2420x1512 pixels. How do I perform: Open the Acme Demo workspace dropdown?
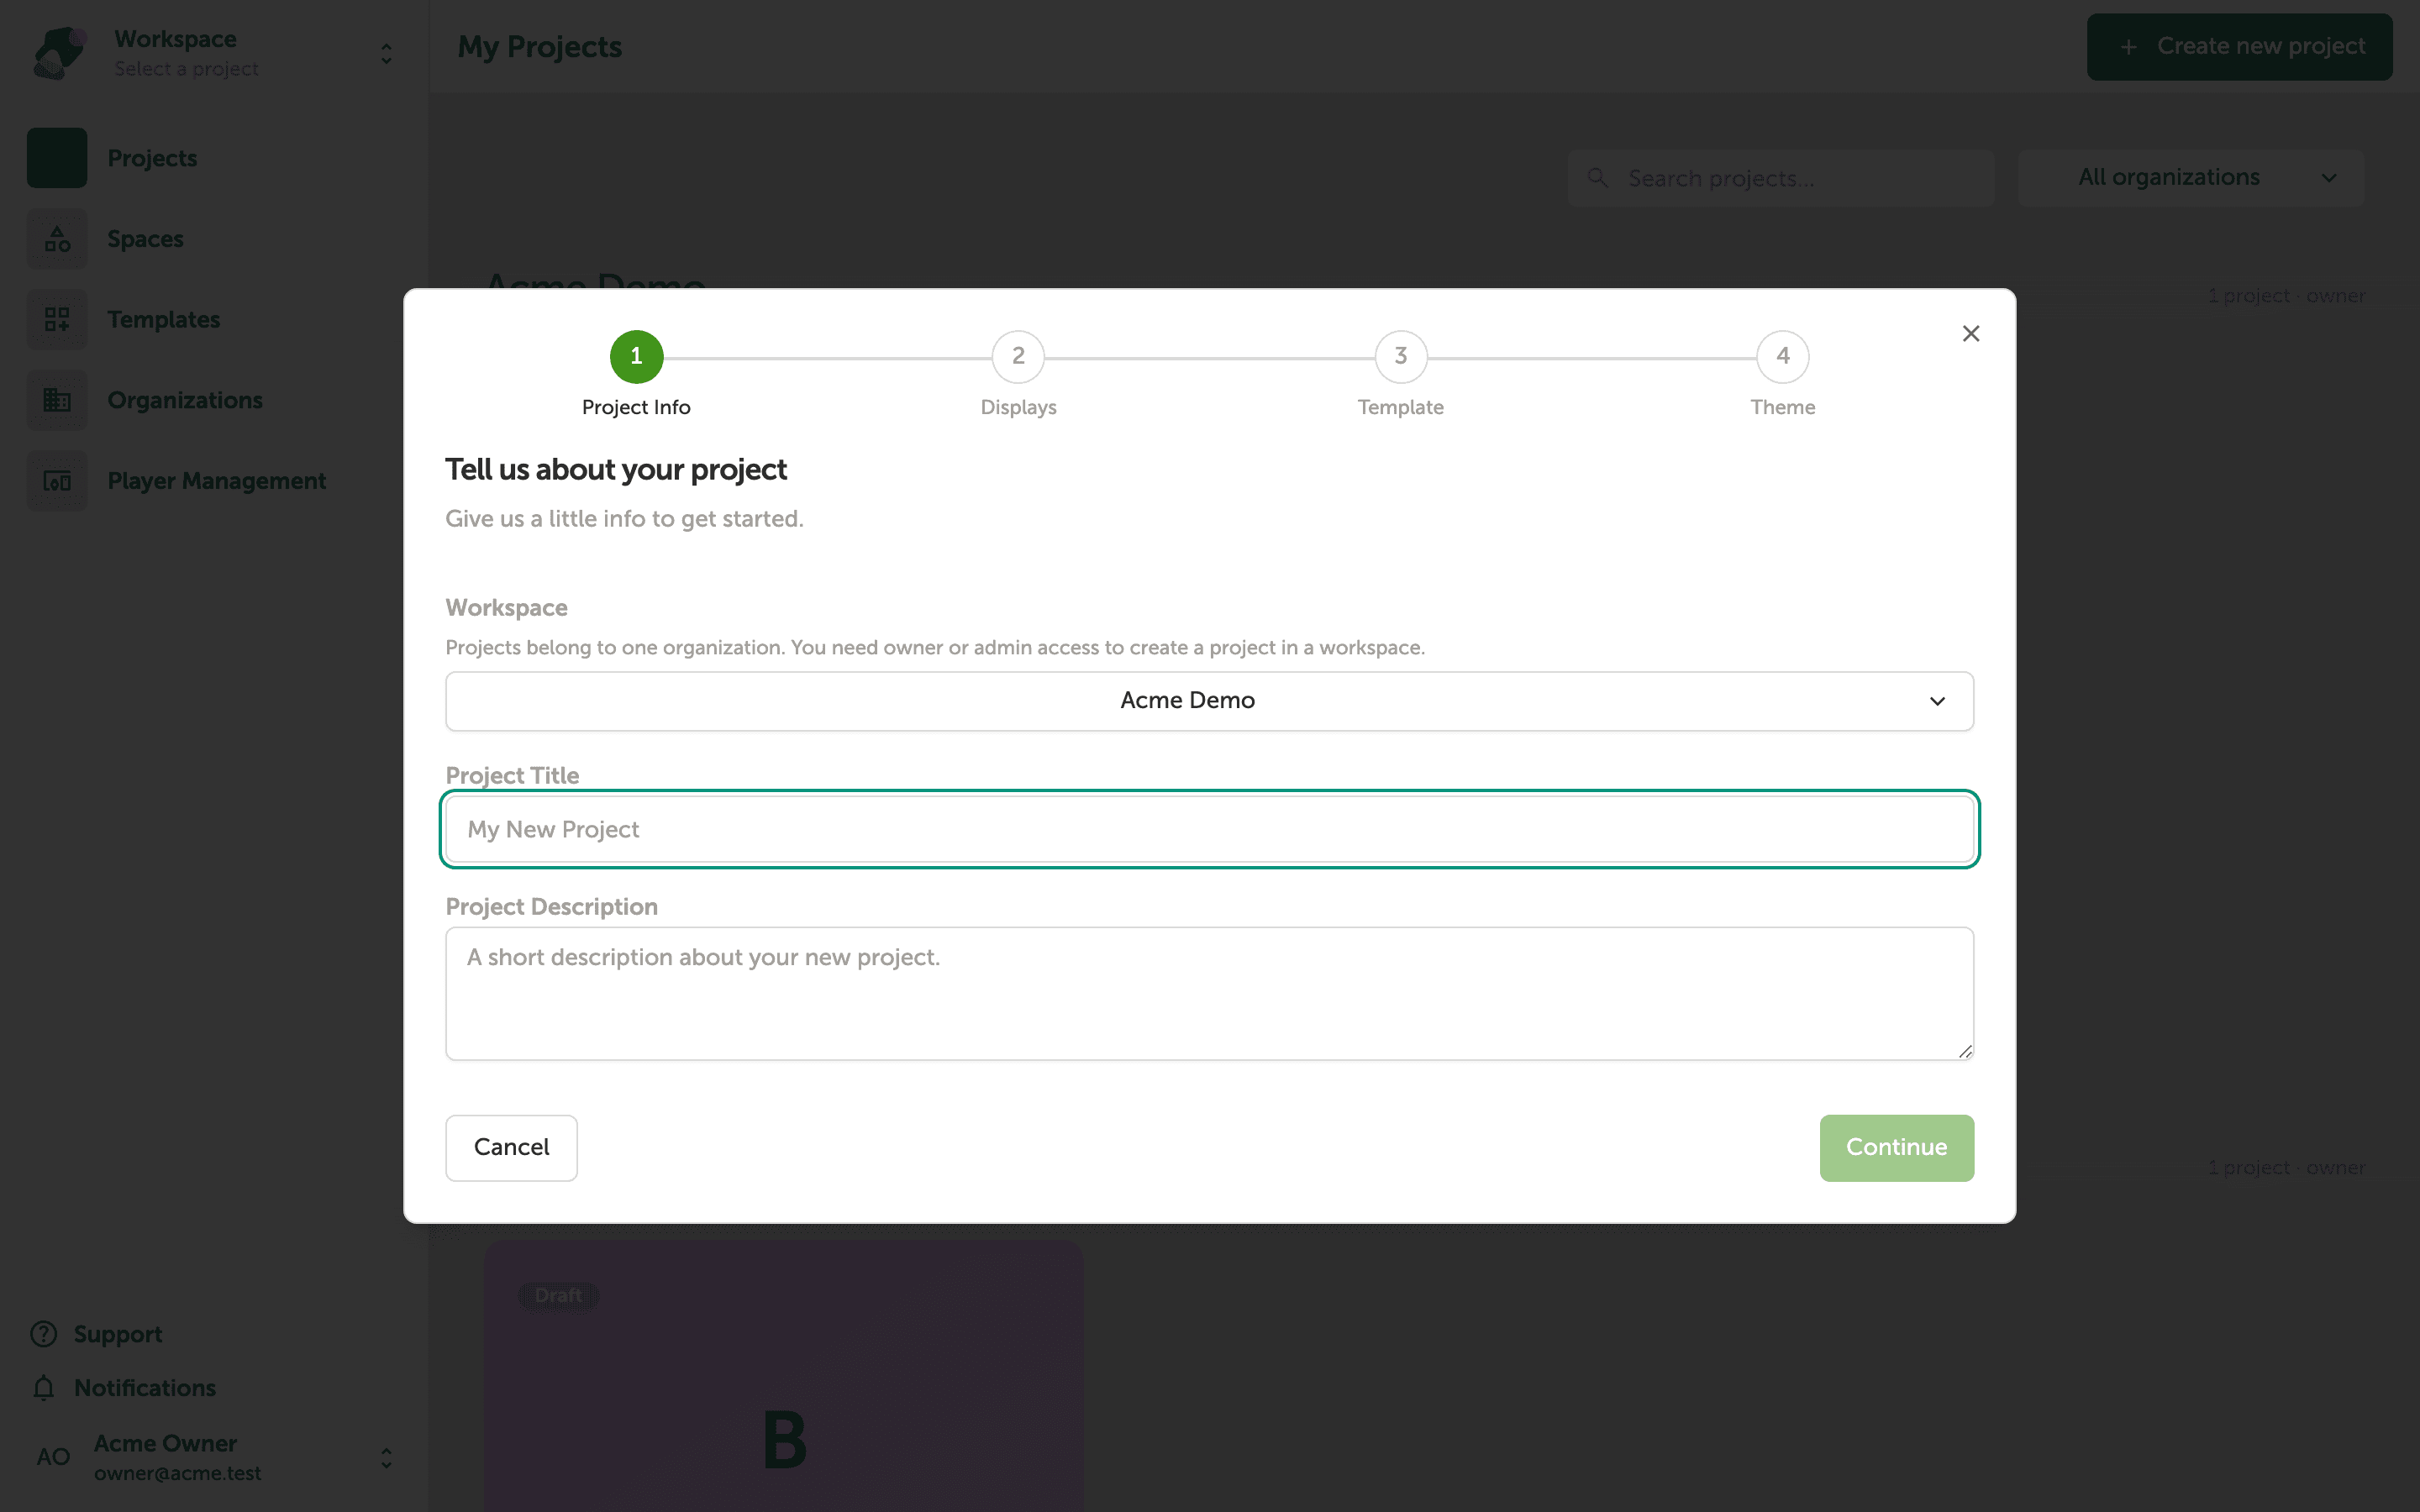pyautogui.click(x=1209, y=701)
